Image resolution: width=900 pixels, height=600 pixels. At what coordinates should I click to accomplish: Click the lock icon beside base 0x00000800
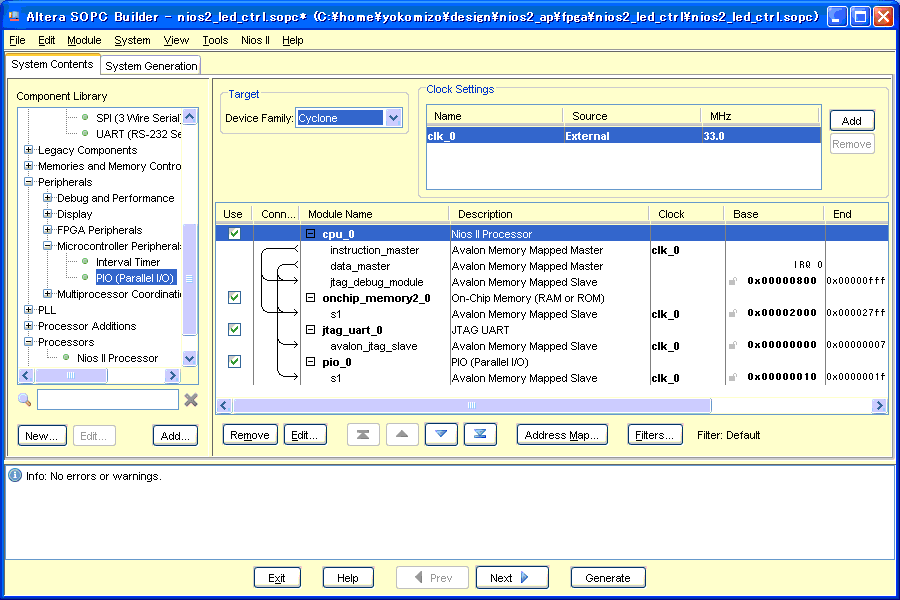click(733, 281)
